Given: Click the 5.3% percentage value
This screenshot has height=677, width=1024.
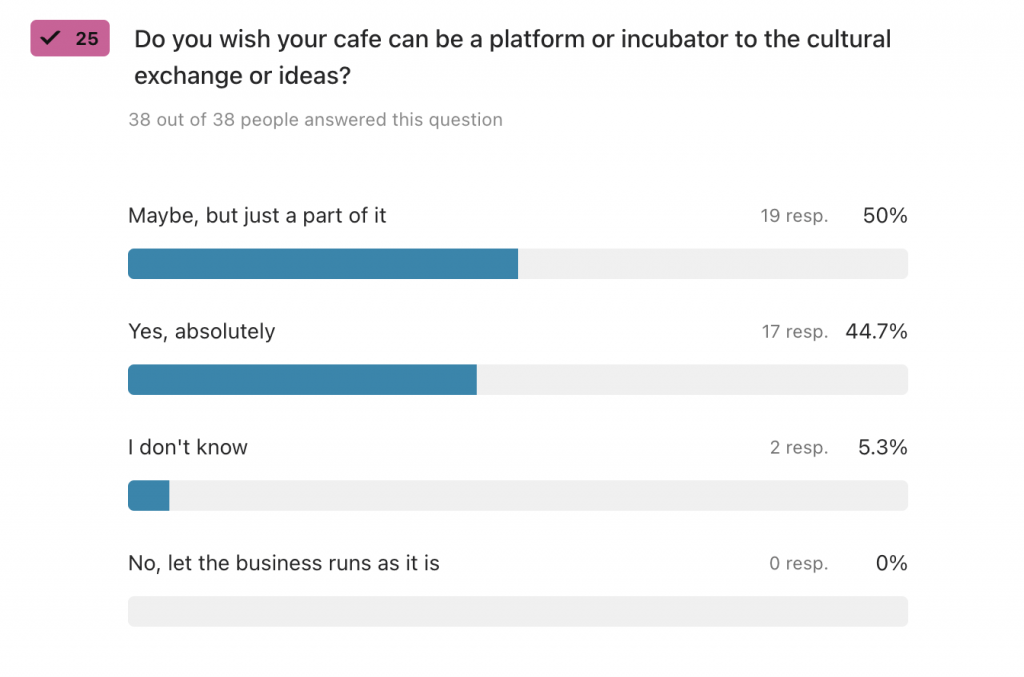Looking at the screenshot, I should pyautogui.click(x=882, y=447).
